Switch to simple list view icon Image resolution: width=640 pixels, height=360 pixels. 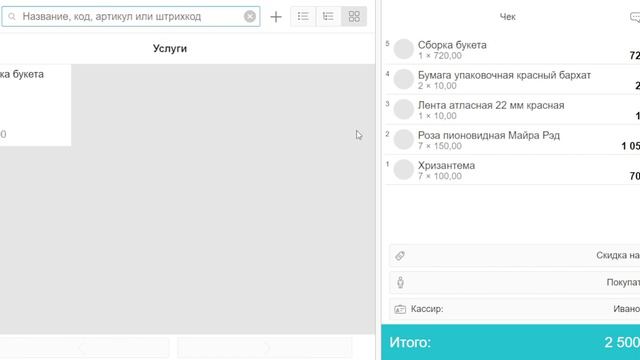pos(303,16)
